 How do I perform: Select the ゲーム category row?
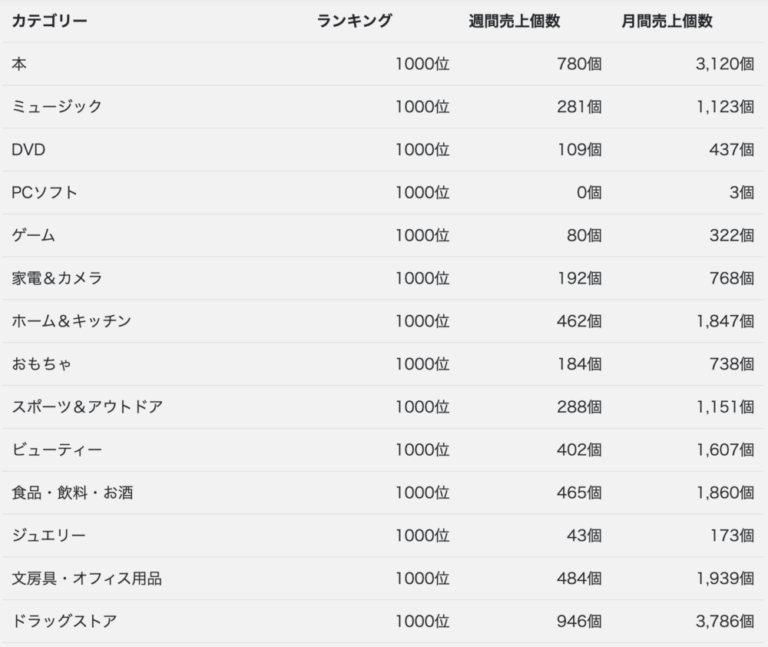pyautogui.click(x=383, y=235)
